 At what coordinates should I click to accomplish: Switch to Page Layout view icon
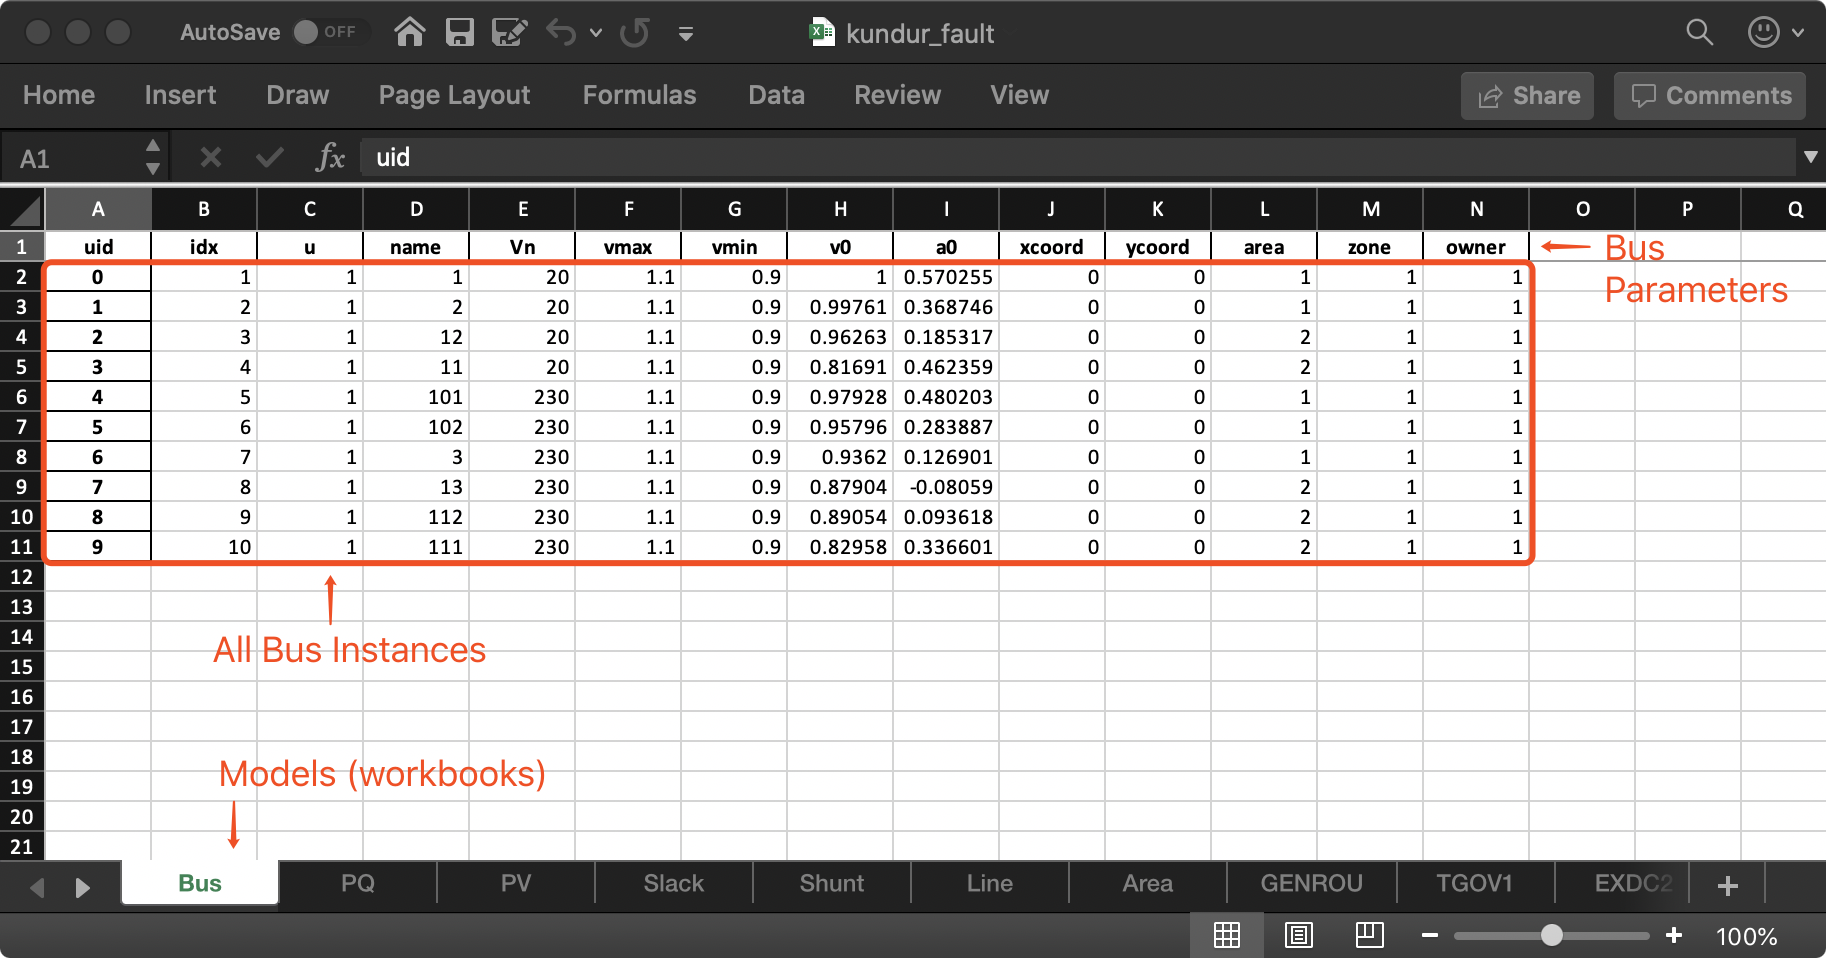pyautogui.click(x=1298, y=935)
